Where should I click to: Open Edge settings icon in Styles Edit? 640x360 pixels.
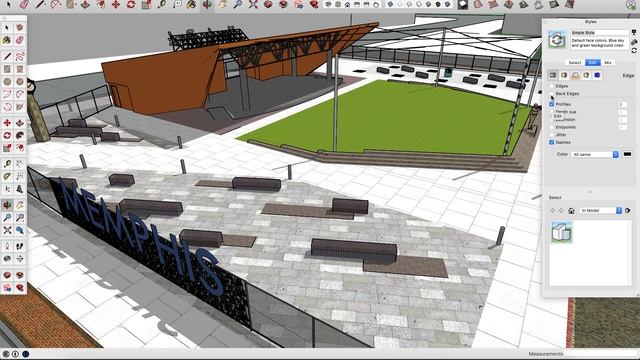coord(553,75)
